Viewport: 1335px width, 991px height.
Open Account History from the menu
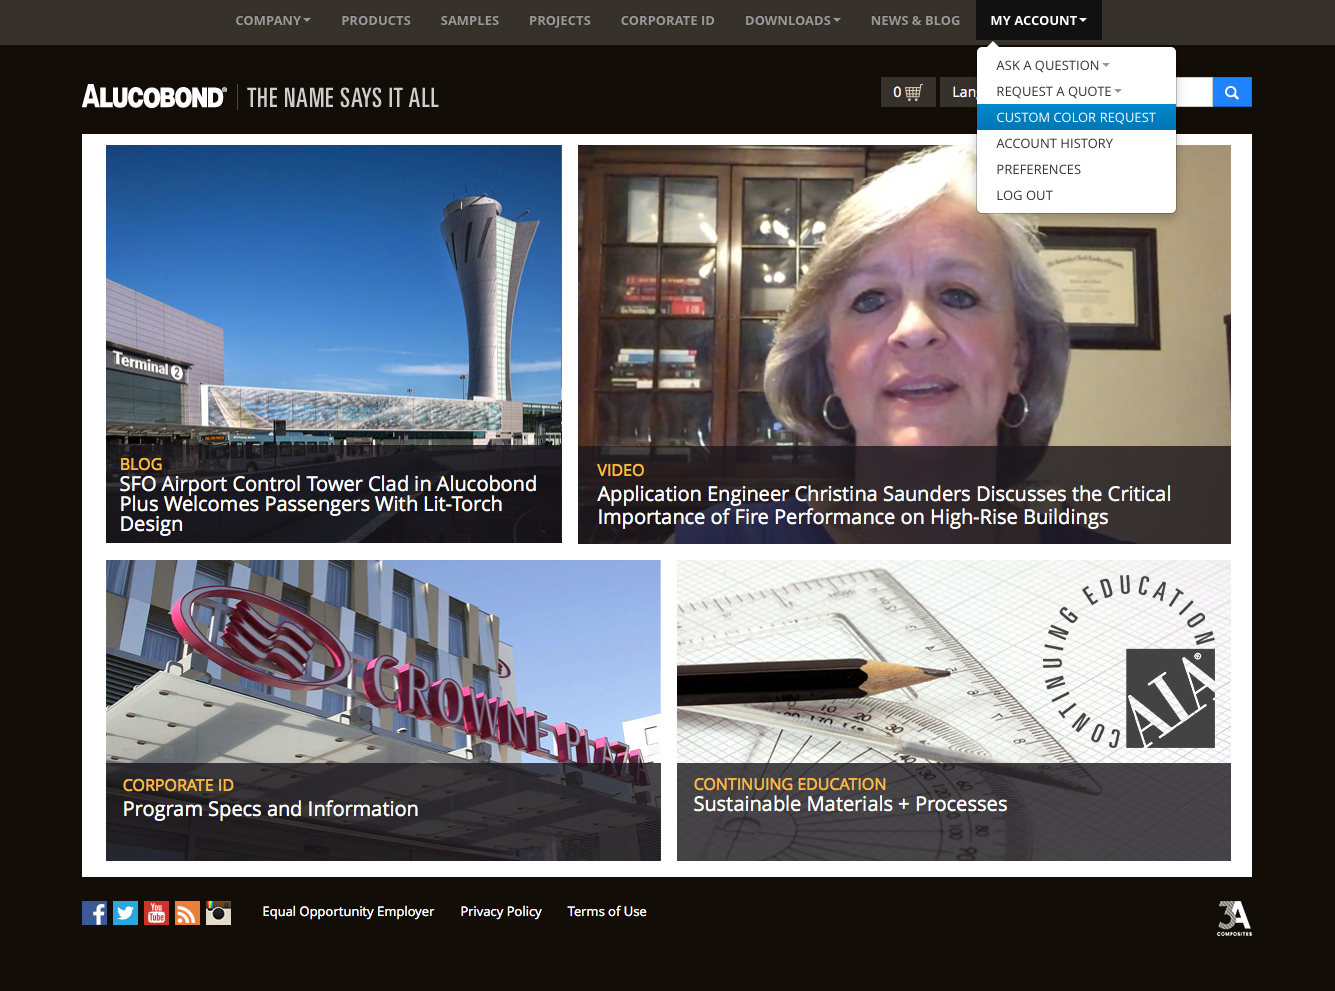1054,144
